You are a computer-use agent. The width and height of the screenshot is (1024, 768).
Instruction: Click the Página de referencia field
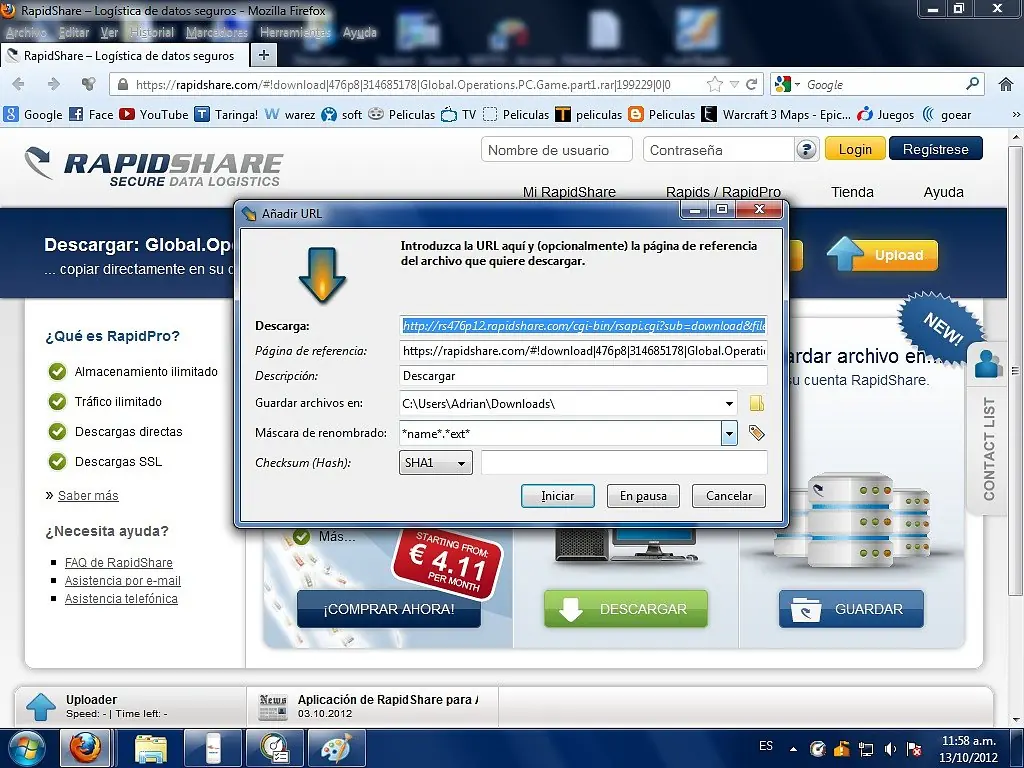tap(583, 351)
